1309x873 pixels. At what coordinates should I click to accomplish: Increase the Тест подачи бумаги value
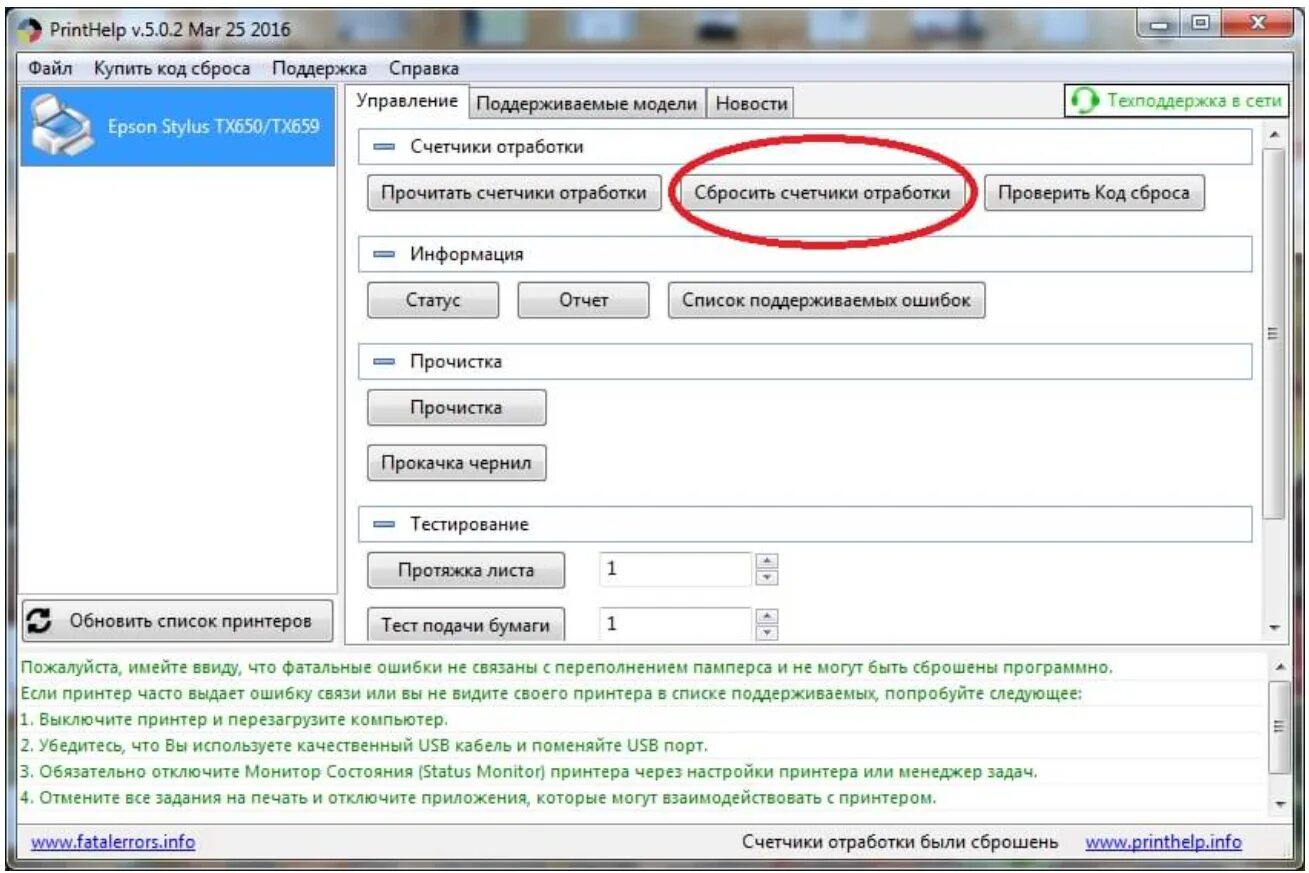767,616
